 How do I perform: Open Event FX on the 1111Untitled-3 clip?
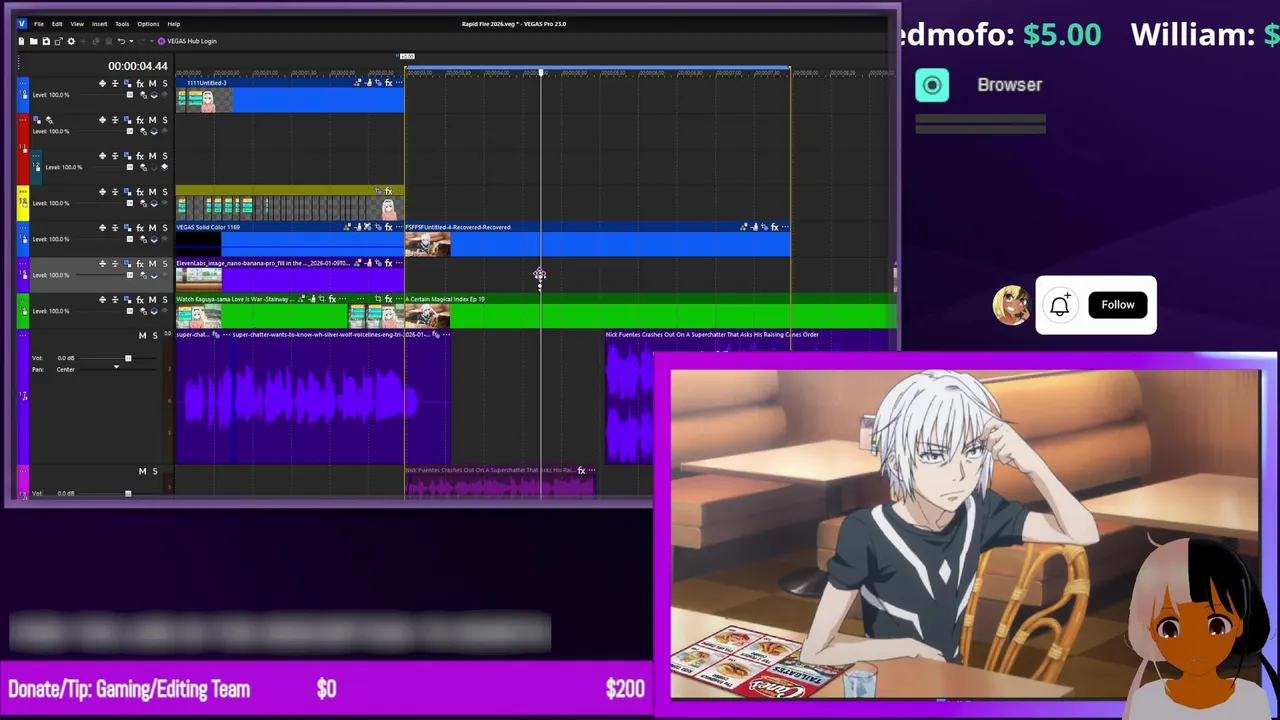click(388, 83)
